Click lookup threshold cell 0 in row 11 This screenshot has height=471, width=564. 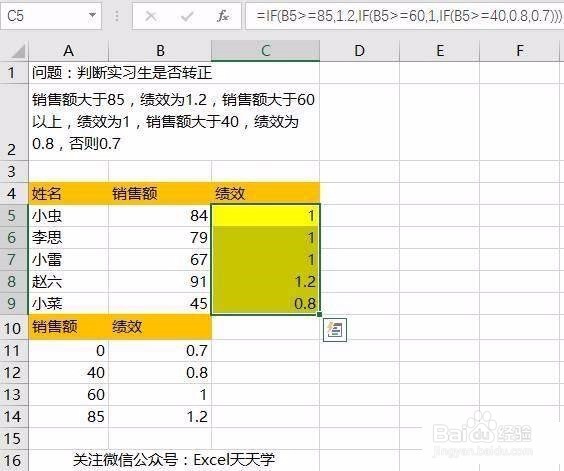(68, 350)
